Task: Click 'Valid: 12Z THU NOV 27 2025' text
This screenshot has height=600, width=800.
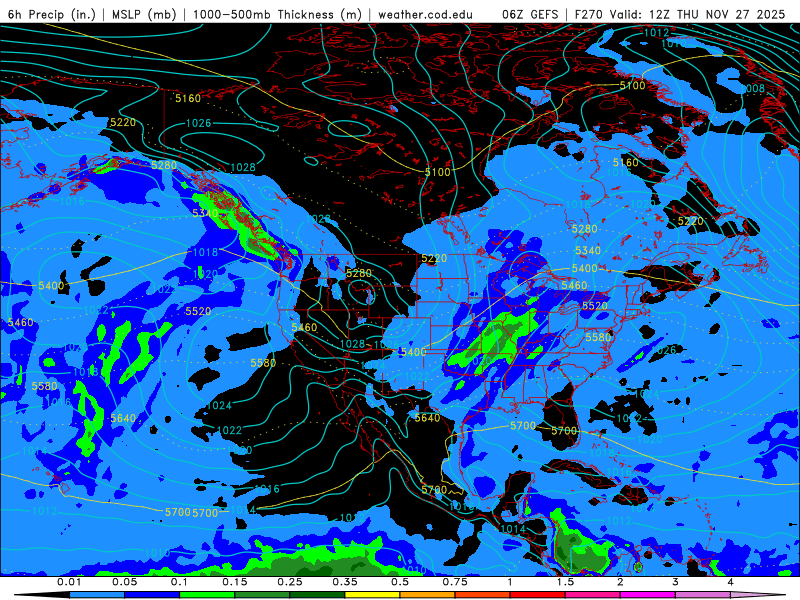Action: (x=696, y=14)
